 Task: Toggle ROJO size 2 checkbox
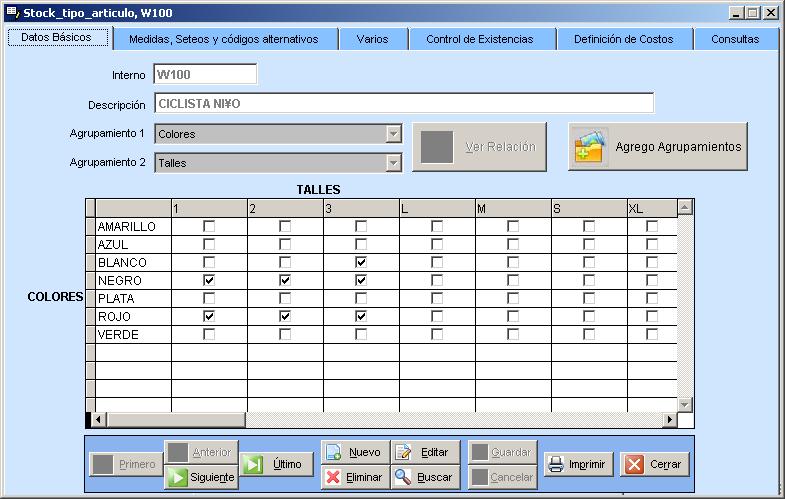[x=285, y=316]
